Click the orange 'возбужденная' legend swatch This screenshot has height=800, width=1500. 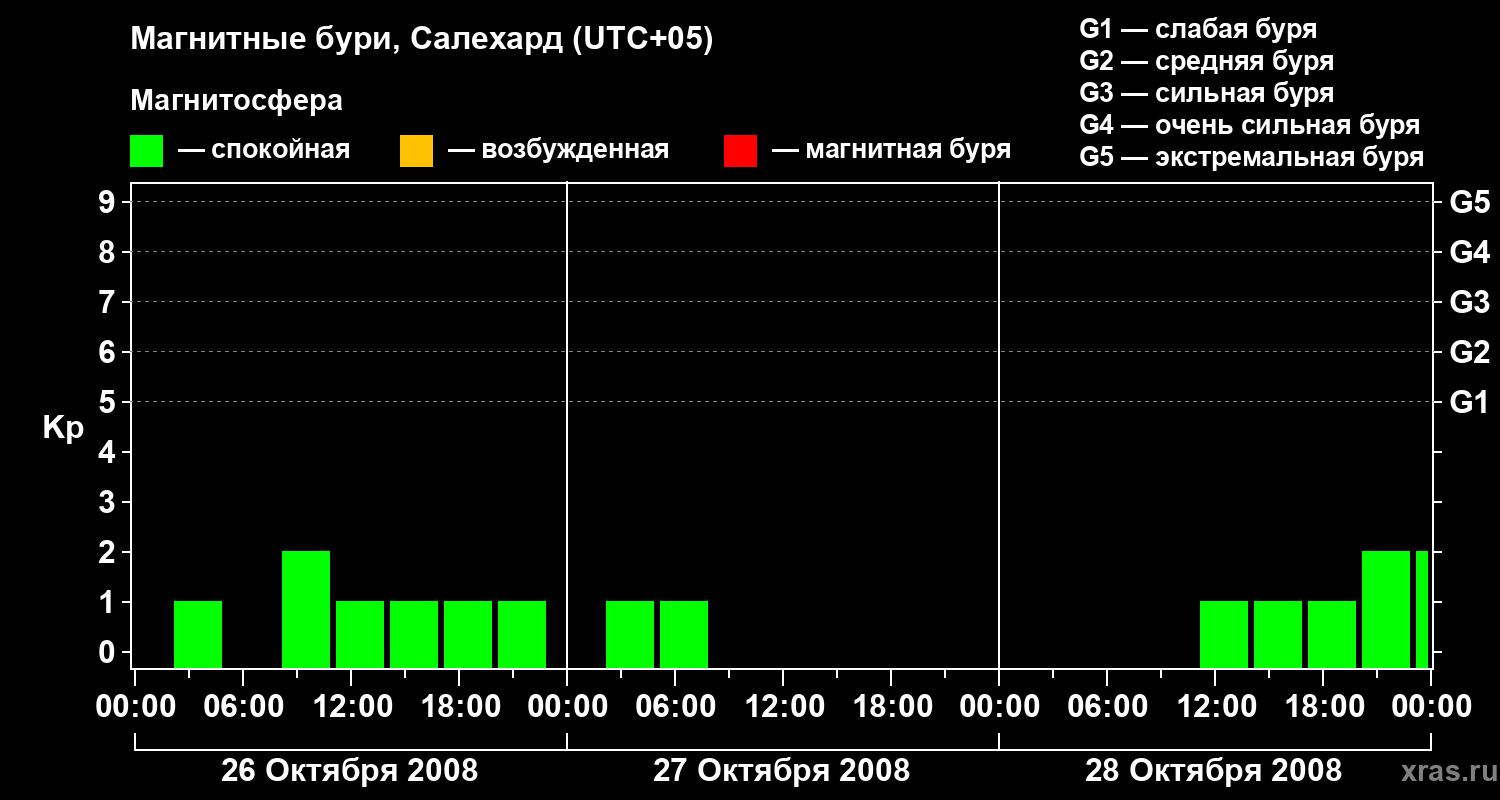coord(416,150)
